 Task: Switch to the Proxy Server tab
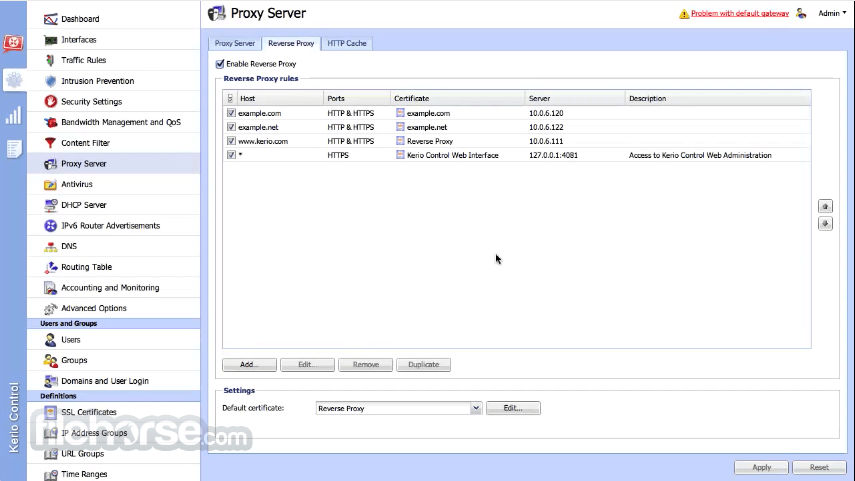click(x=234, y=43)
